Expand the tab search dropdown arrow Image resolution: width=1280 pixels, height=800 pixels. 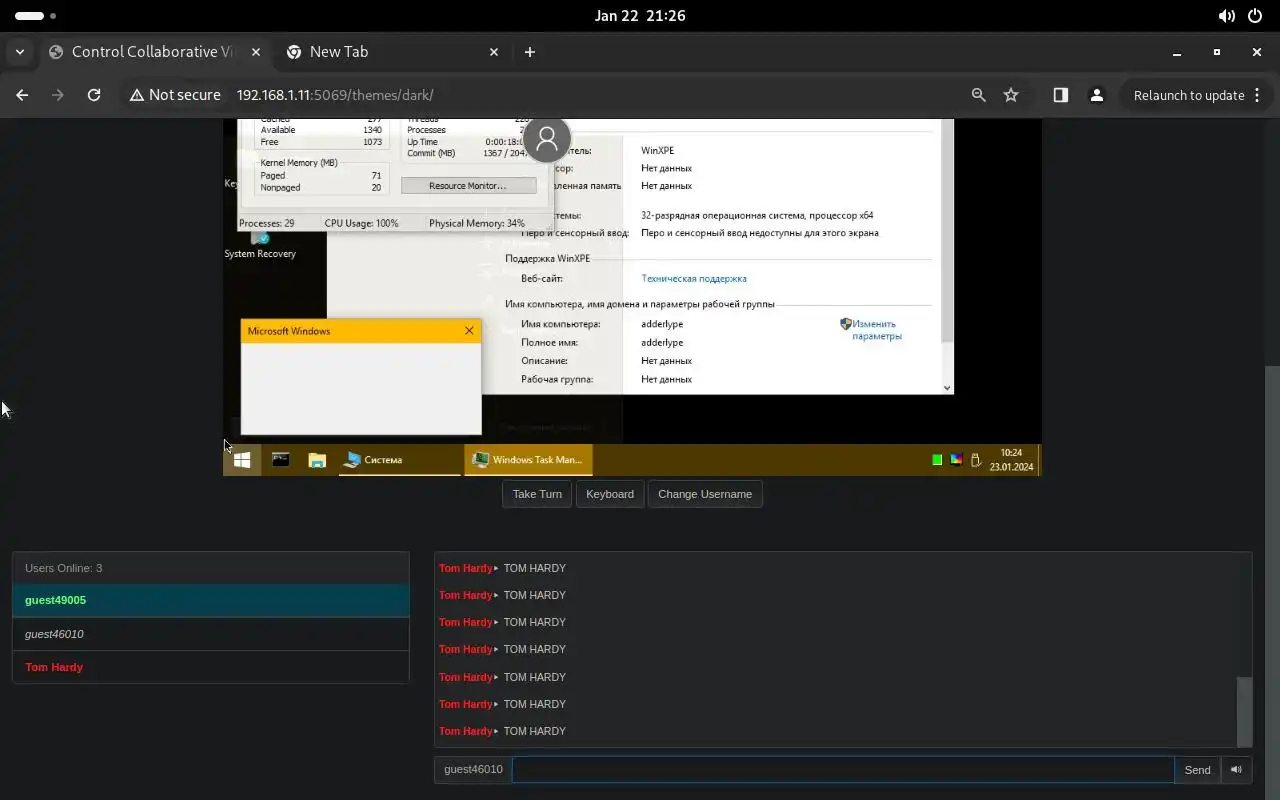tap(20, 52)
